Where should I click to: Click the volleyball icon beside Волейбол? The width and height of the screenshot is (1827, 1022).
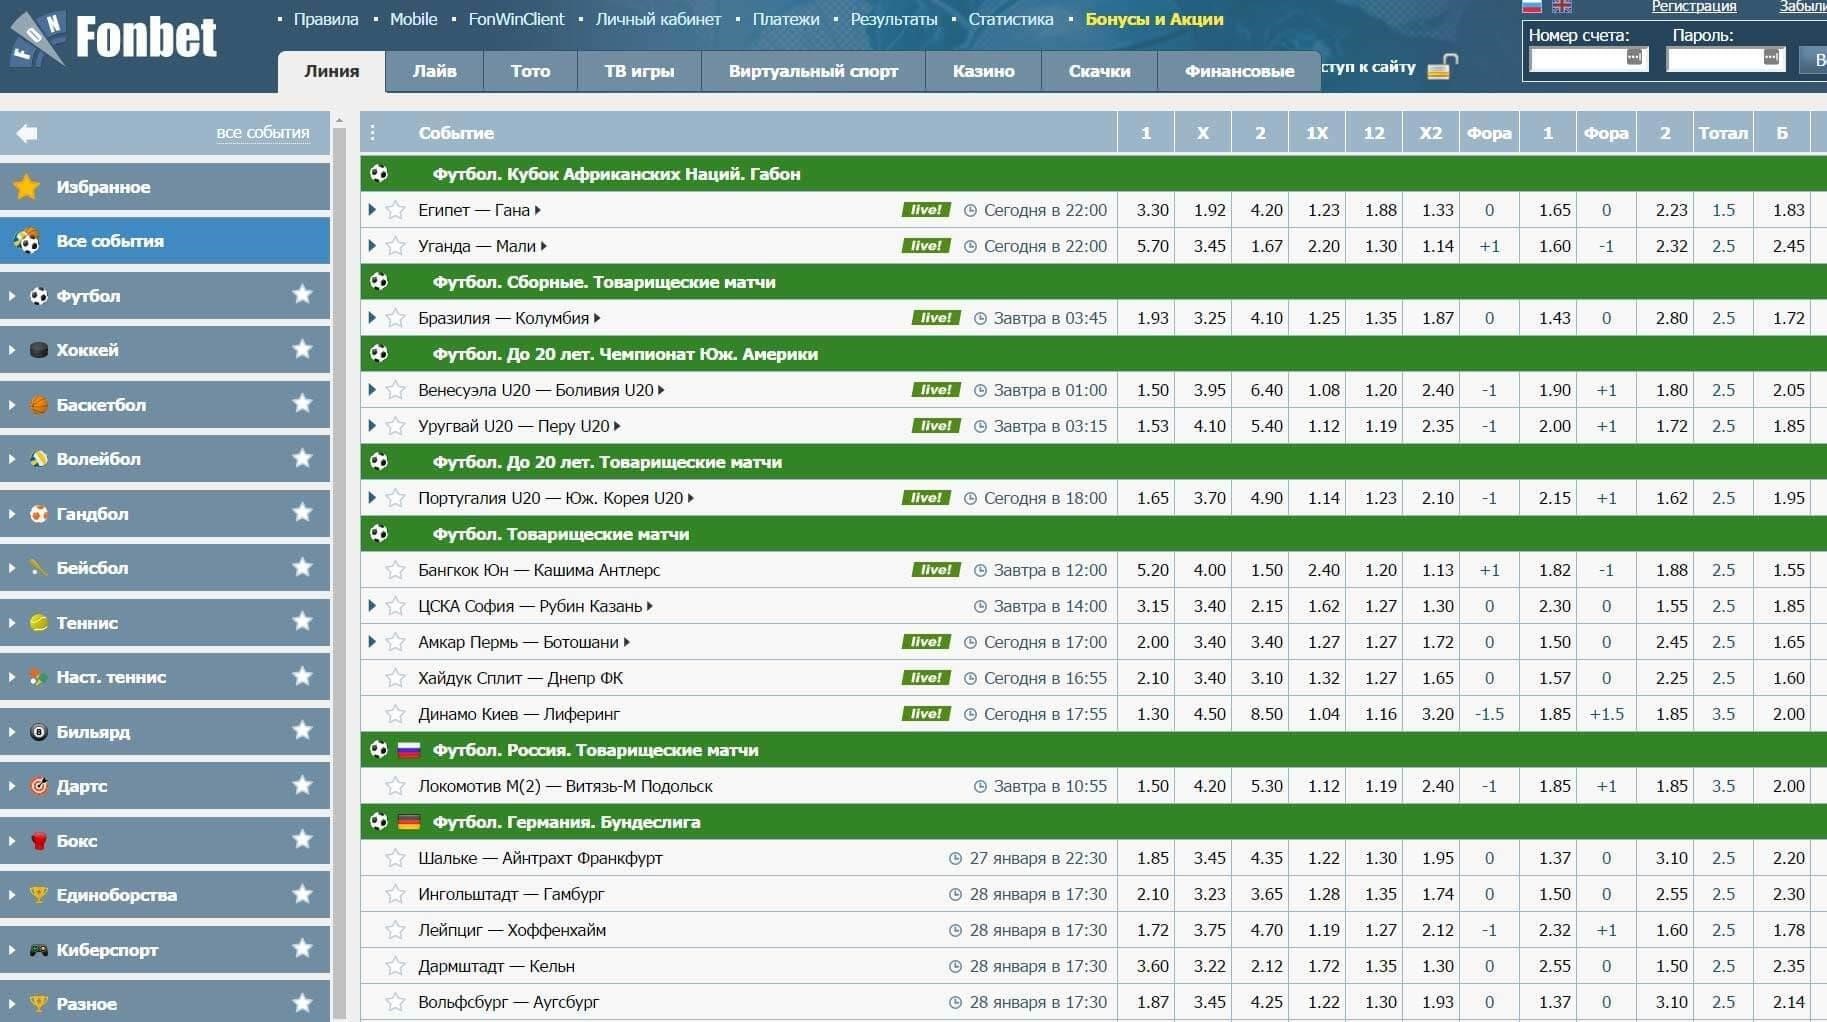click(39, 459)
